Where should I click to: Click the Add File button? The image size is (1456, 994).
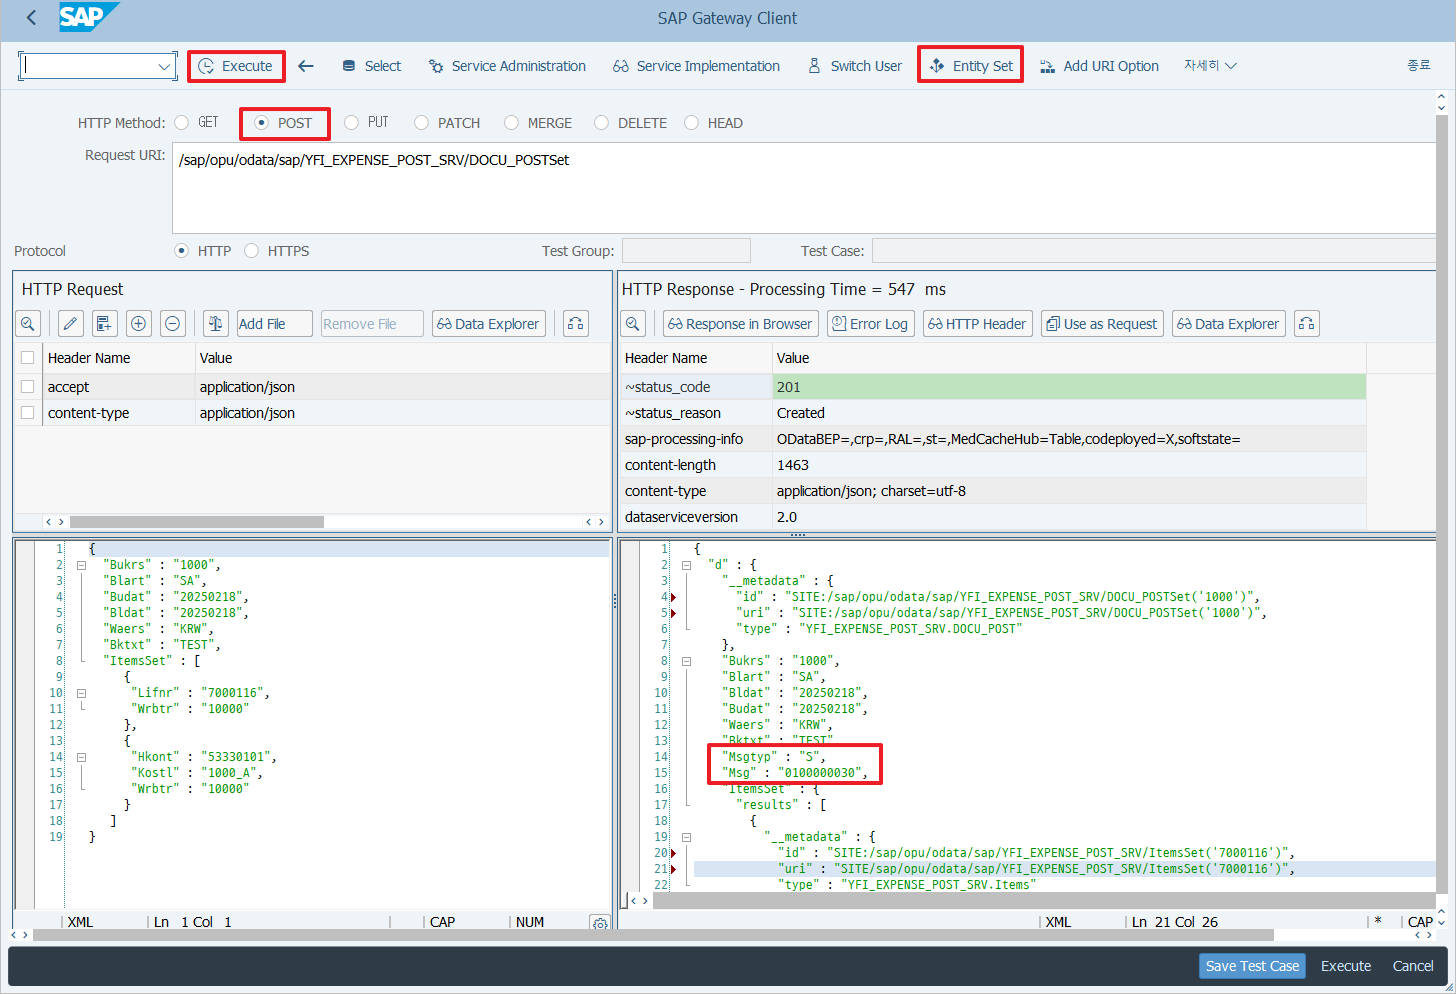[x=274, y=324]
